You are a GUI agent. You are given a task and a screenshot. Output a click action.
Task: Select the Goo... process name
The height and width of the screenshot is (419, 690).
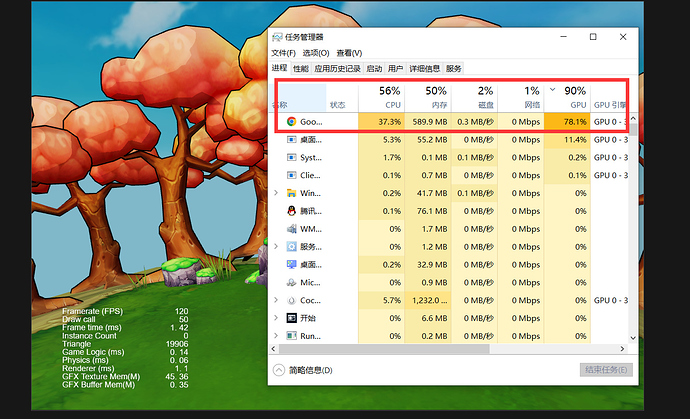pyautogui.click(x=311, y=122)
